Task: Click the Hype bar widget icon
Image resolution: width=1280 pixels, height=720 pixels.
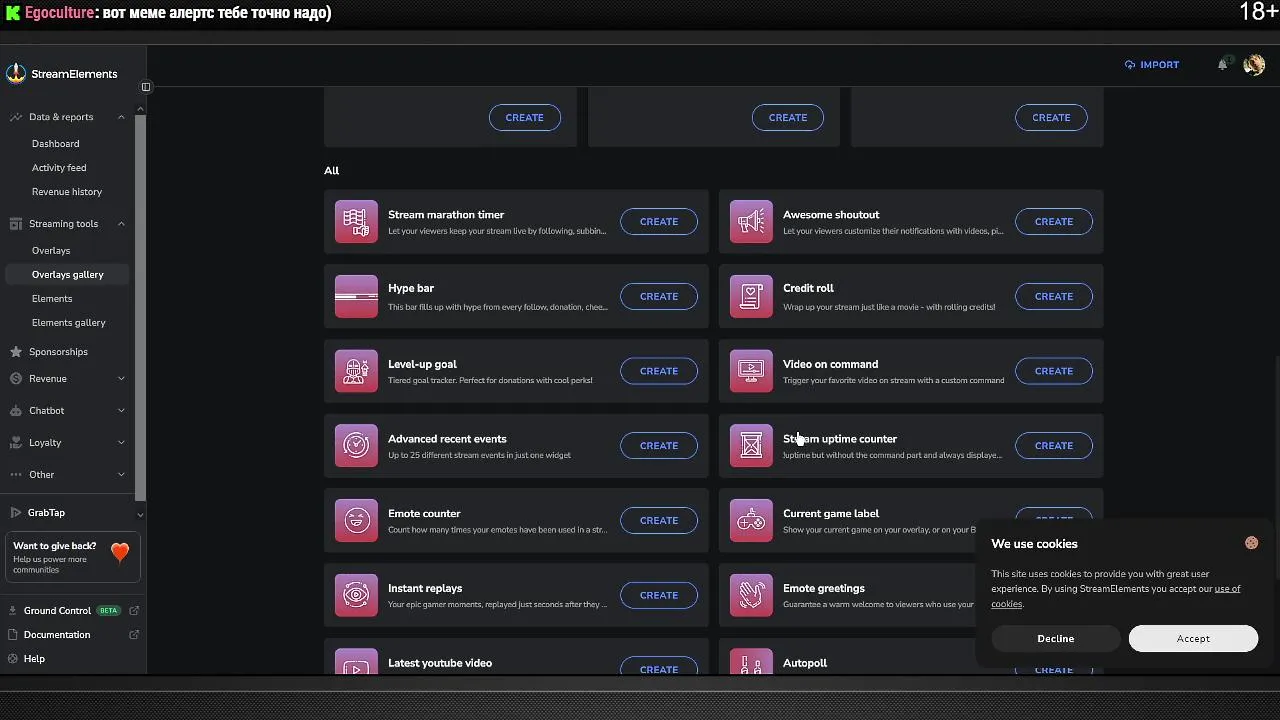Action: pyautogui.click(x=356, y=296)
